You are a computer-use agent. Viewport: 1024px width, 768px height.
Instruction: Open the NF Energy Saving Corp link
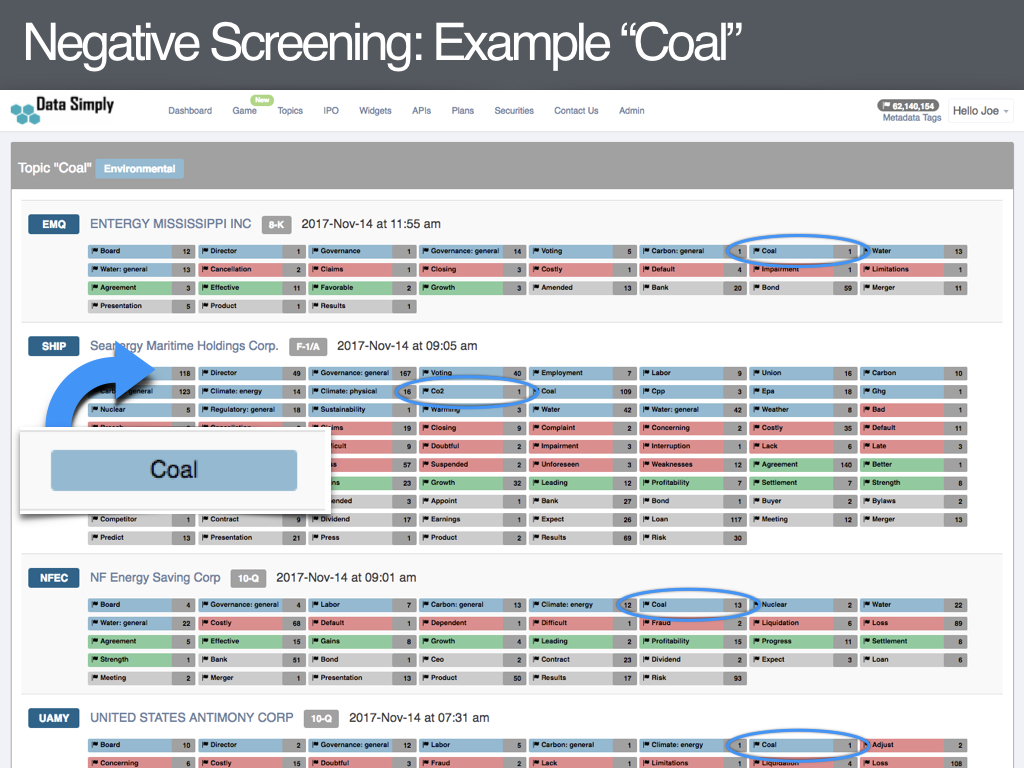pyautogui.click(x=155, y=577)
